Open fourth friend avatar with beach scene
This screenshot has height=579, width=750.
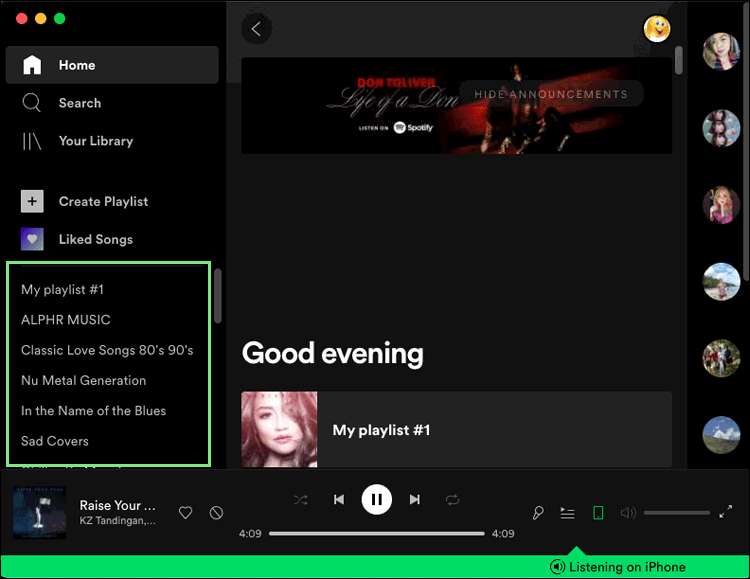point(721,281)
